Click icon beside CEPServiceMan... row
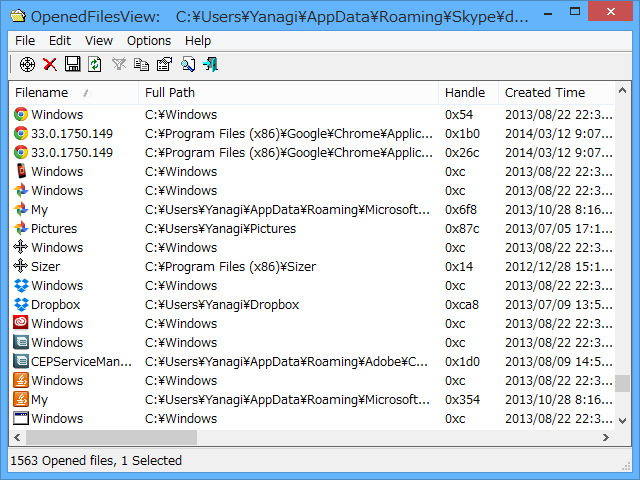640x480 pixels. [21, 361]
